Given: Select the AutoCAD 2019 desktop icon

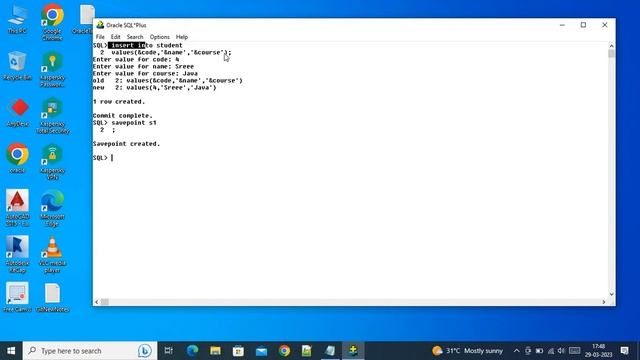Looking at the screenshot, I should [17, 208].
